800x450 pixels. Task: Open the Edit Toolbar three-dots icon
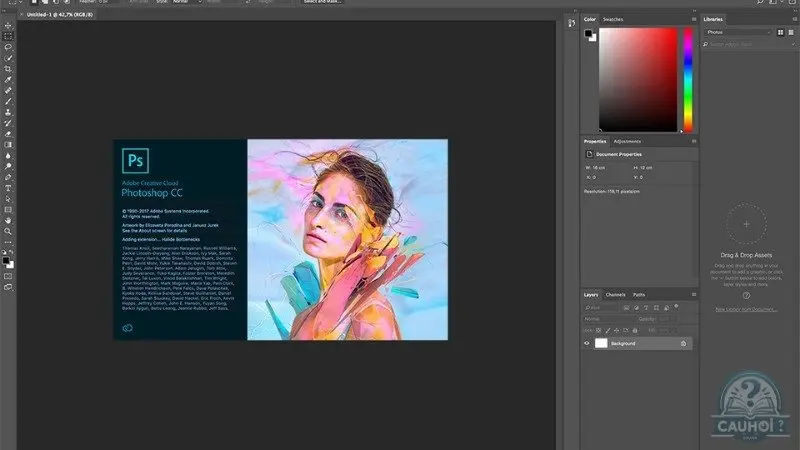pos(8,242)
